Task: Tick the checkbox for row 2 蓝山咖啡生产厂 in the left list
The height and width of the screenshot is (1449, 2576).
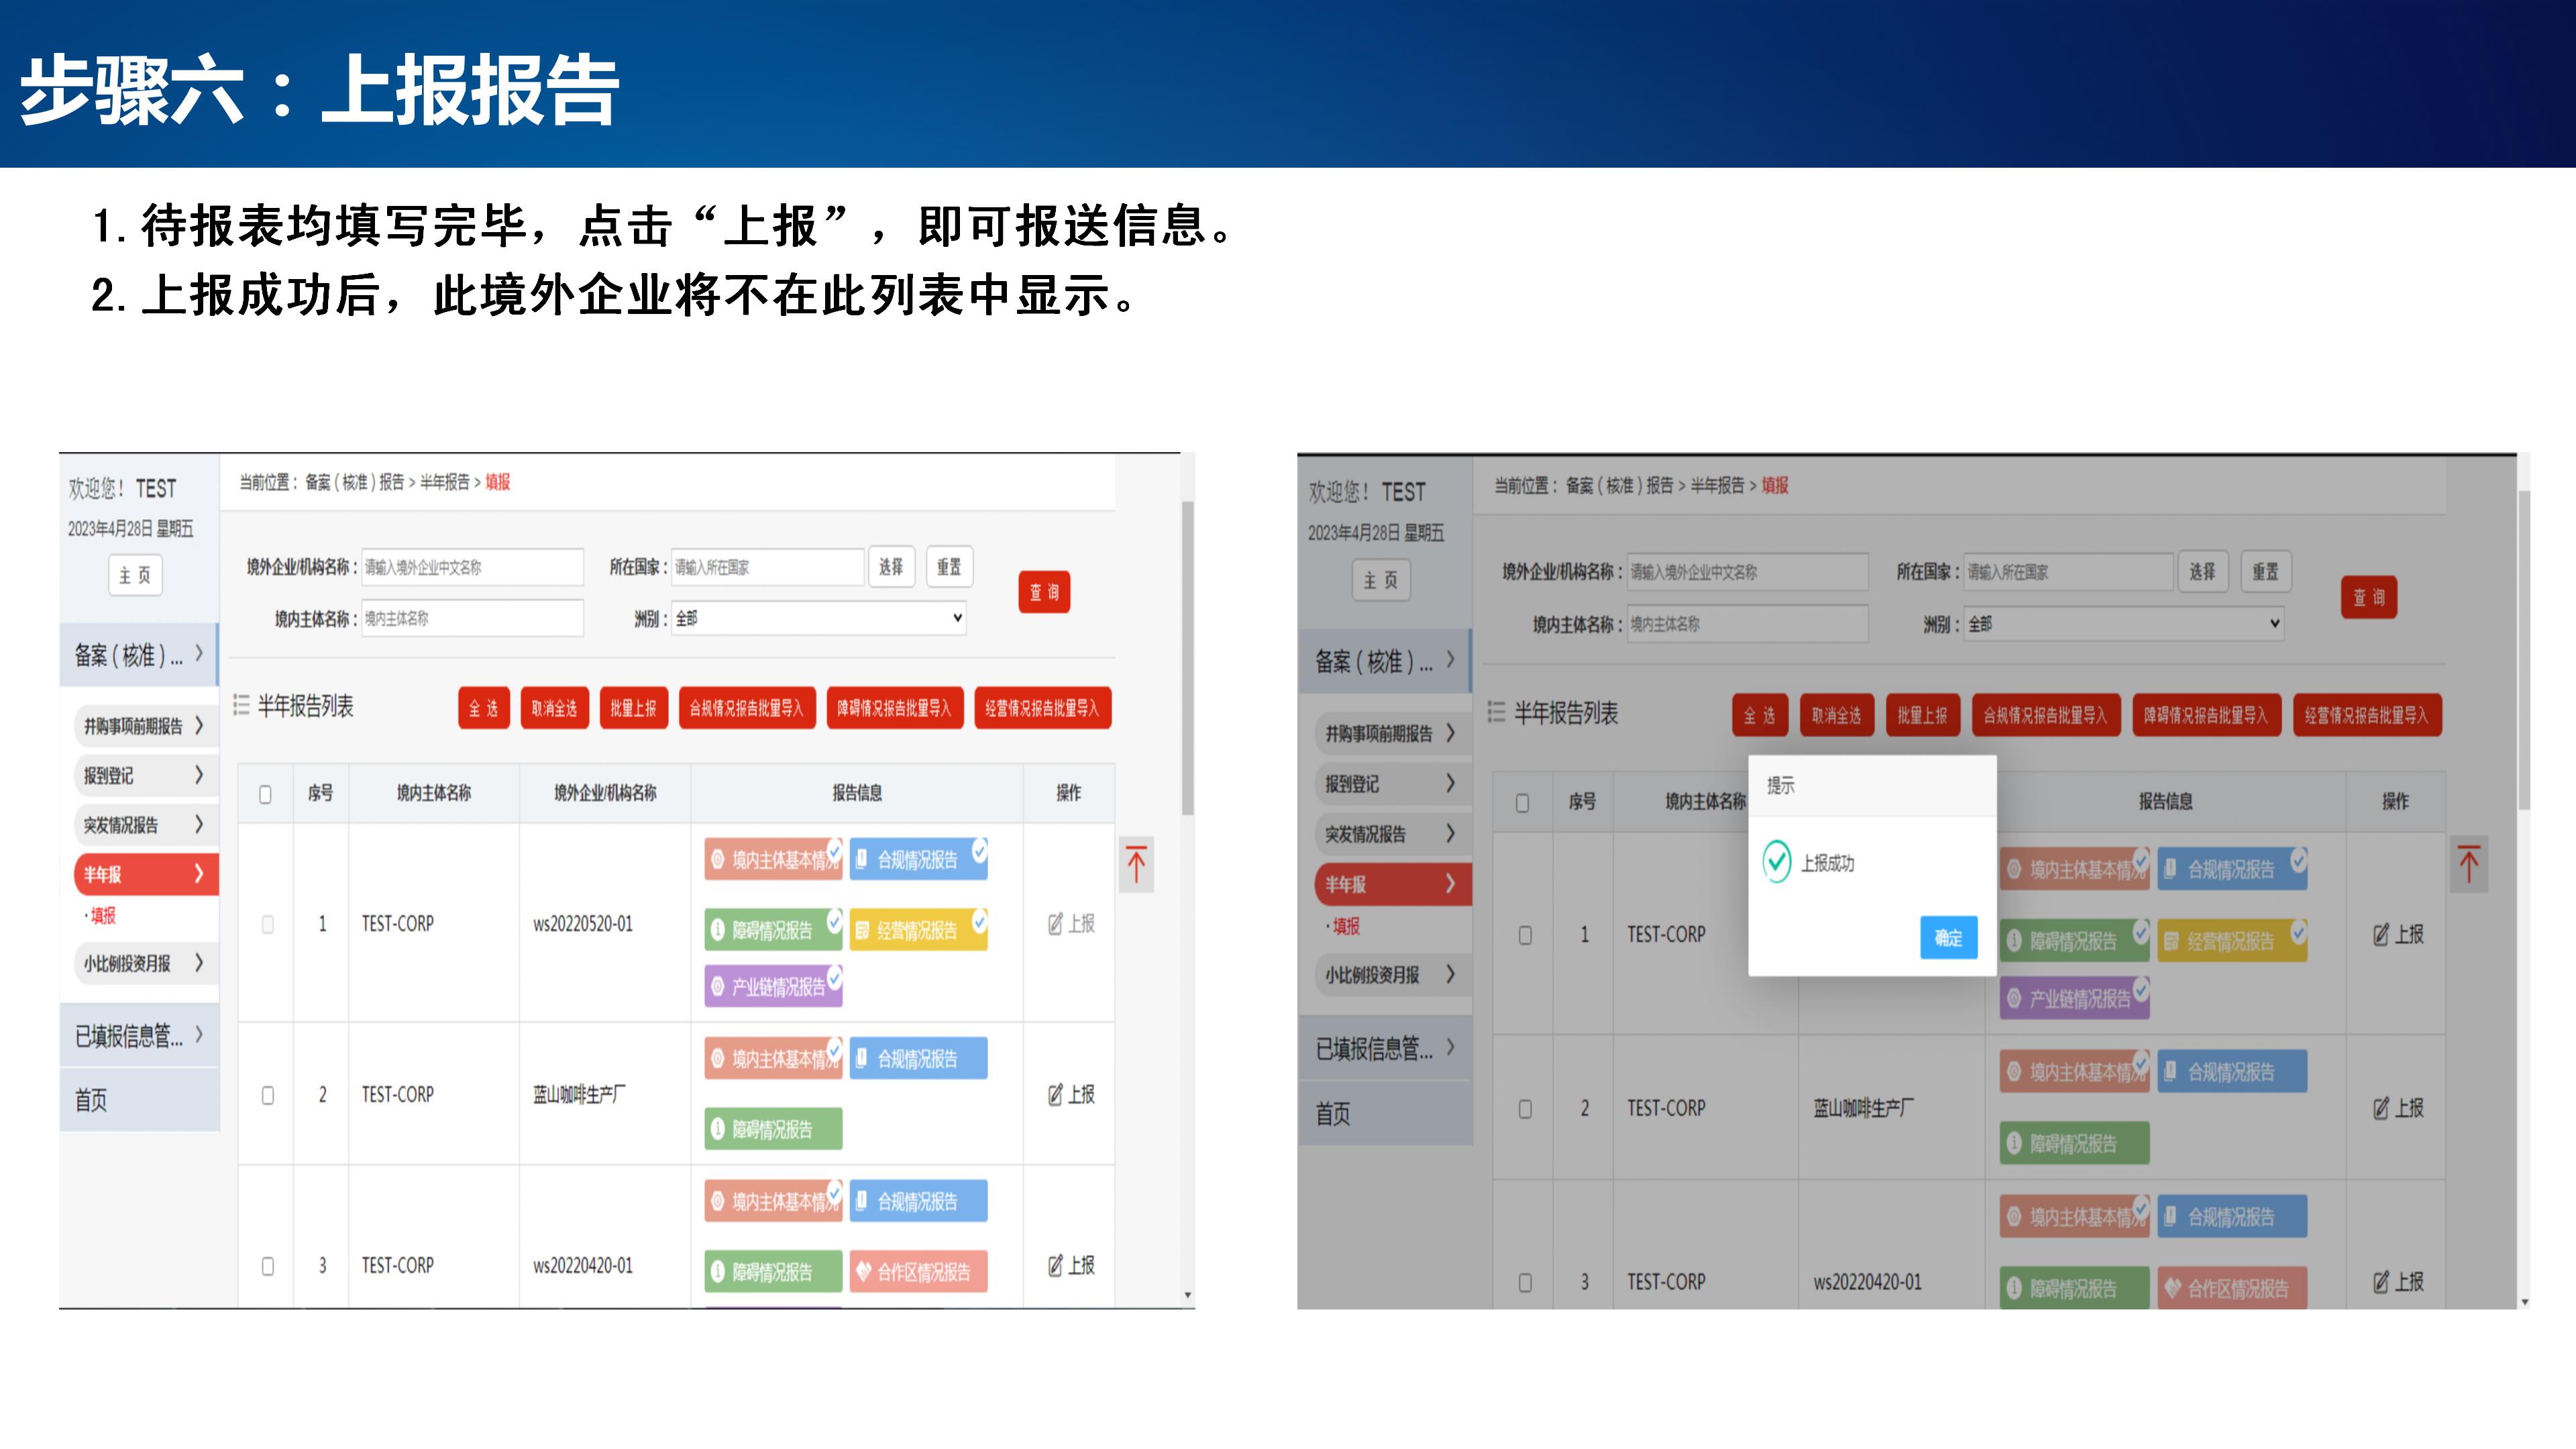Action: point(268,1095)
